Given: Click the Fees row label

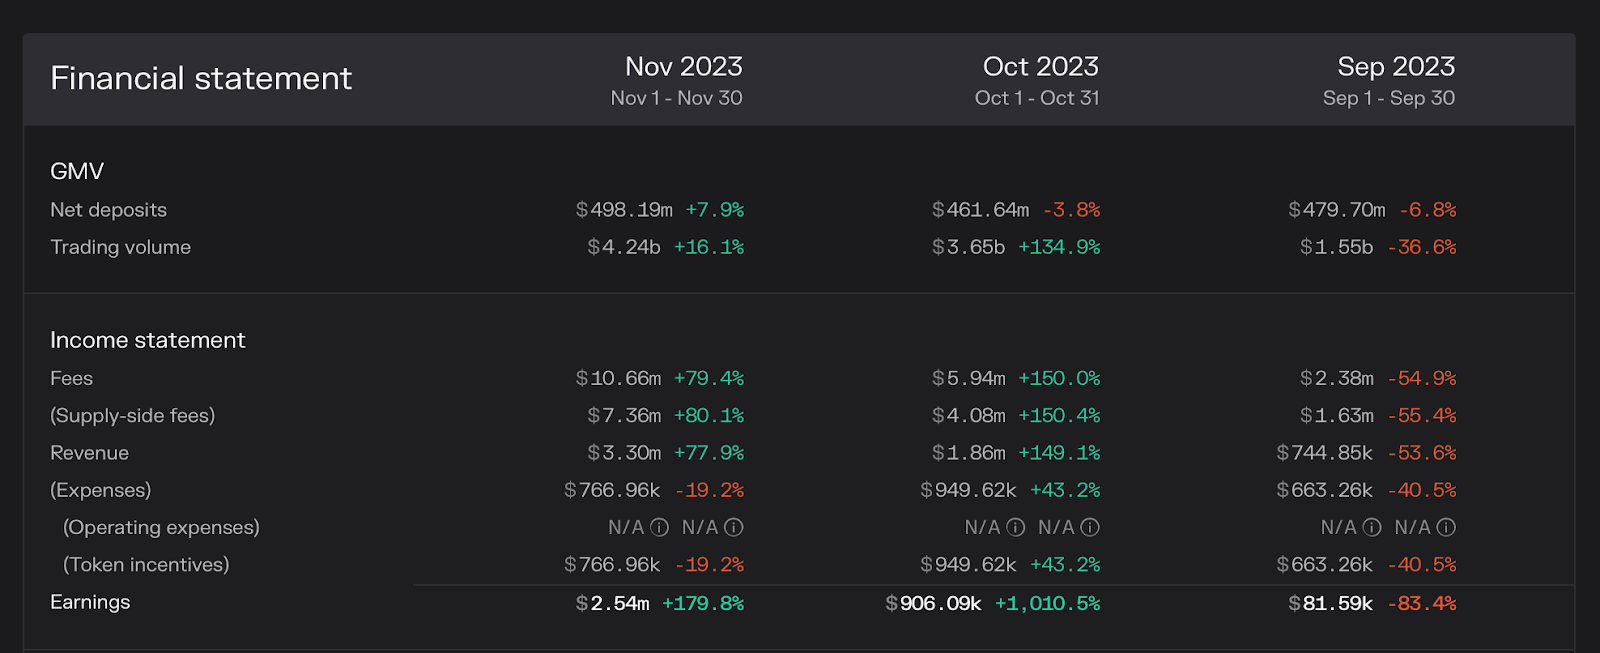Looking at the screenshot, I should coord(71,378).
